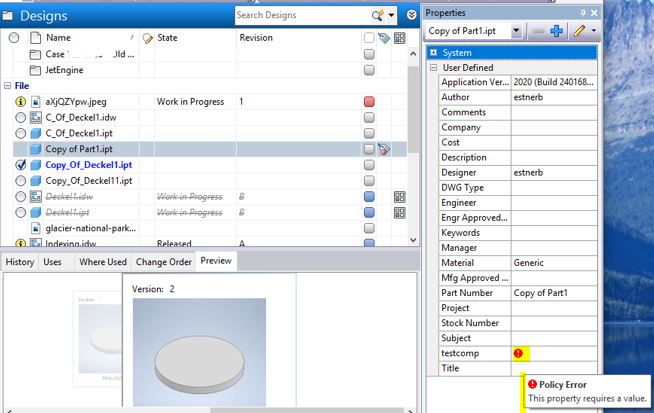
Task: Click the tag icon in the column header
Action: coord(384,38)
